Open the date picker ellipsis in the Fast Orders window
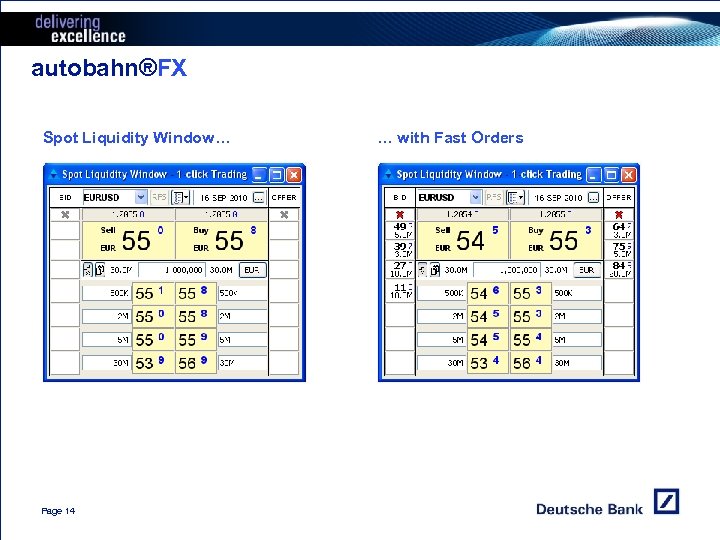 tap(594, 197)
